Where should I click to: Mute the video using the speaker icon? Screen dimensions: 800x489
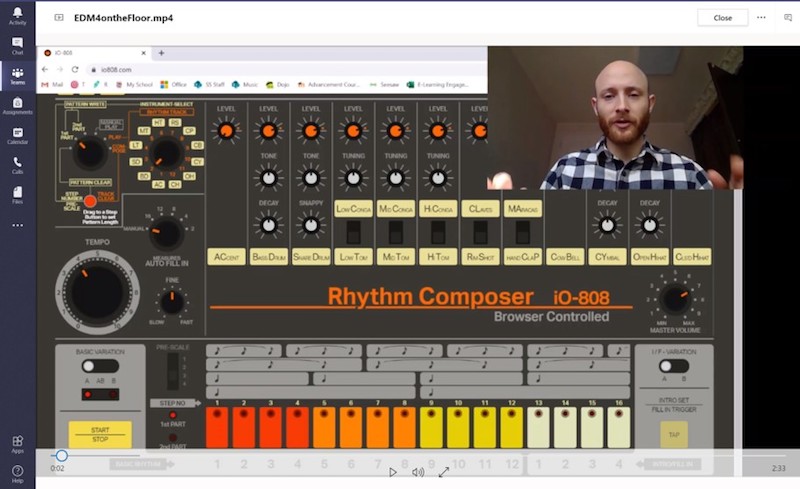pos(418,472)
